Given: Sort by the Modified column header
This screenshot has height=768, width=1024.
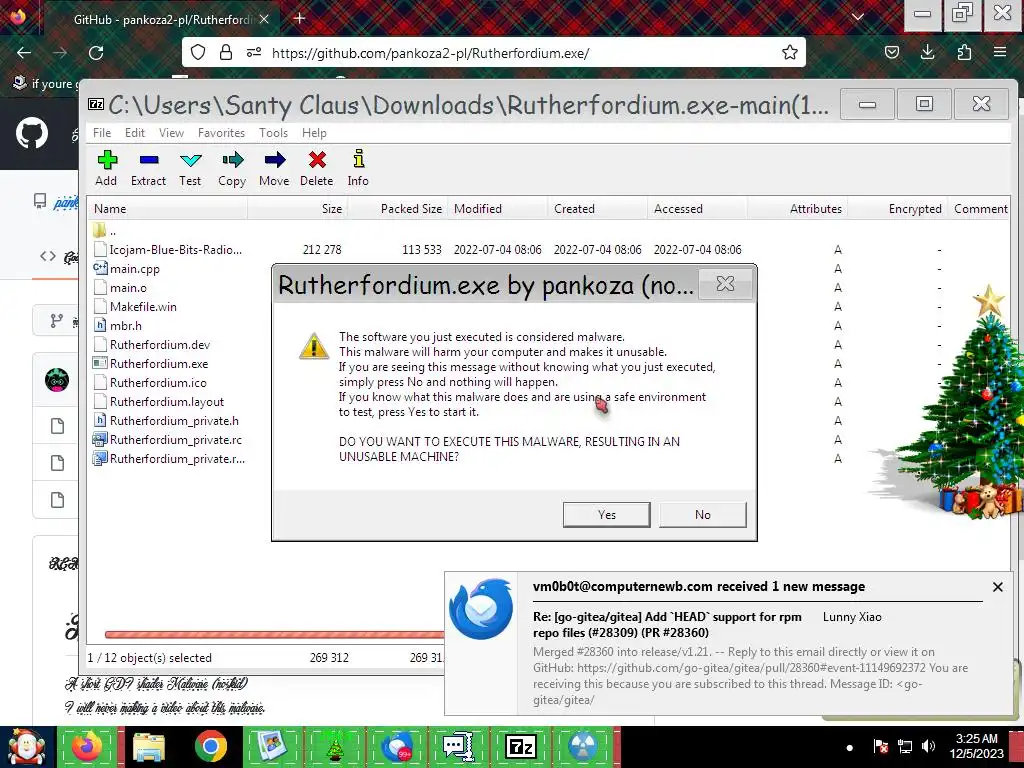Looking at the screenshot, I should pos(498,209).
